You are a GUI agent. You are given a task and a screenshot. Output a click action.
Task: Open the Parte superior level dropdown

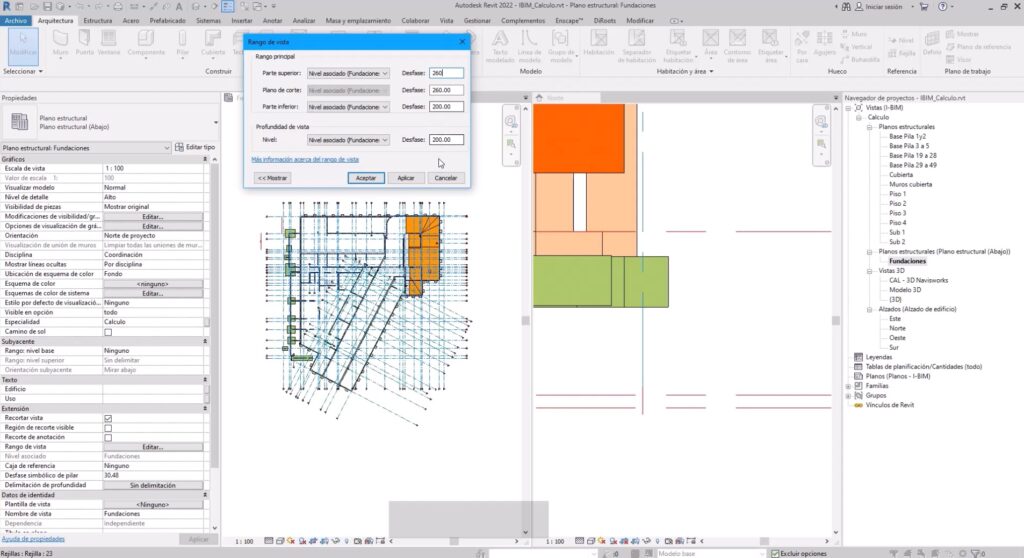(348, 73)
